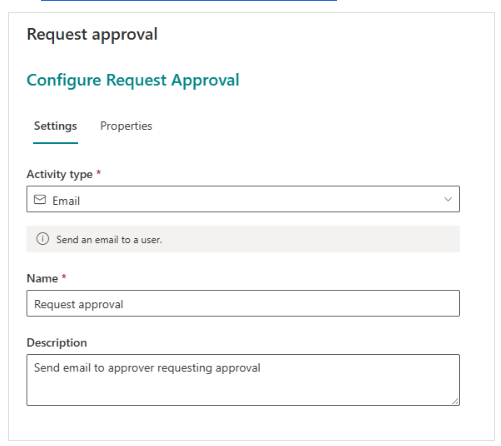This screenshot has height=446, width=501.
Task: Select the 'Email' text in the dropdown
Action: coord(66,201)
